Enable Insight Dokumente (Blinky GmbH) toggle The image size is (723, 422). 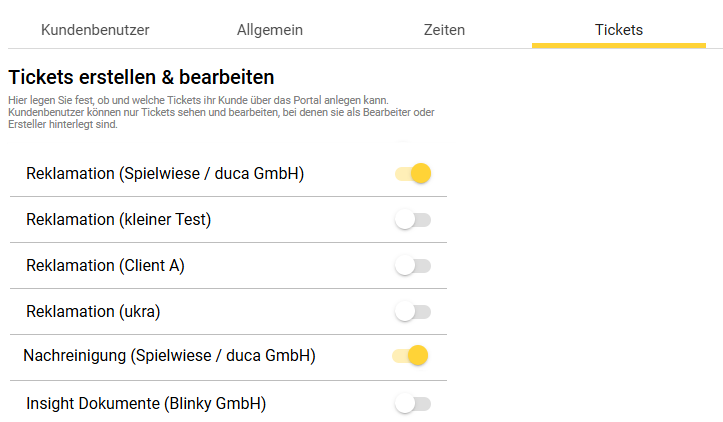click(413, 404)
